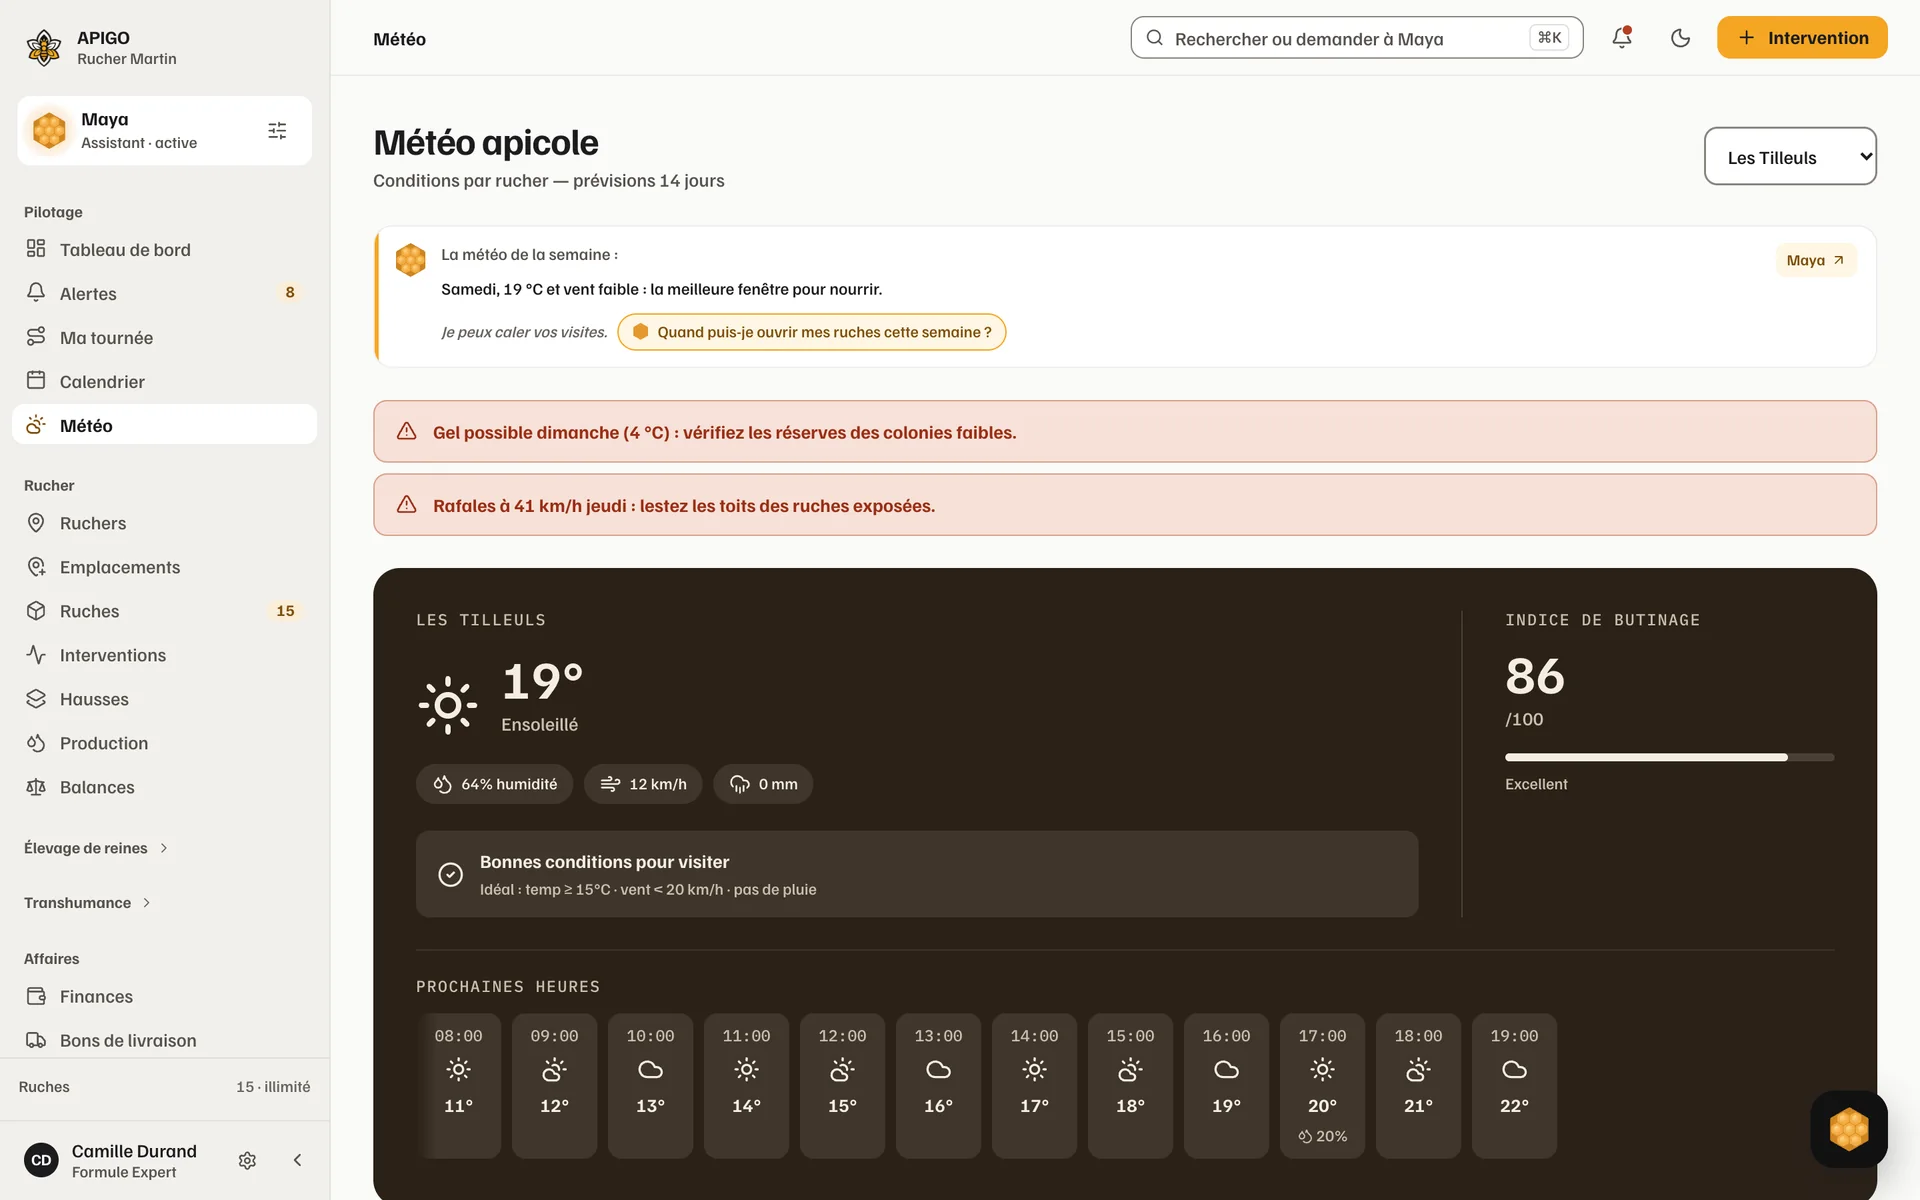Viewport: 1920px width, 1200px height.
Task: Toggle dark mode moon icon
Action: [1680, 38]
